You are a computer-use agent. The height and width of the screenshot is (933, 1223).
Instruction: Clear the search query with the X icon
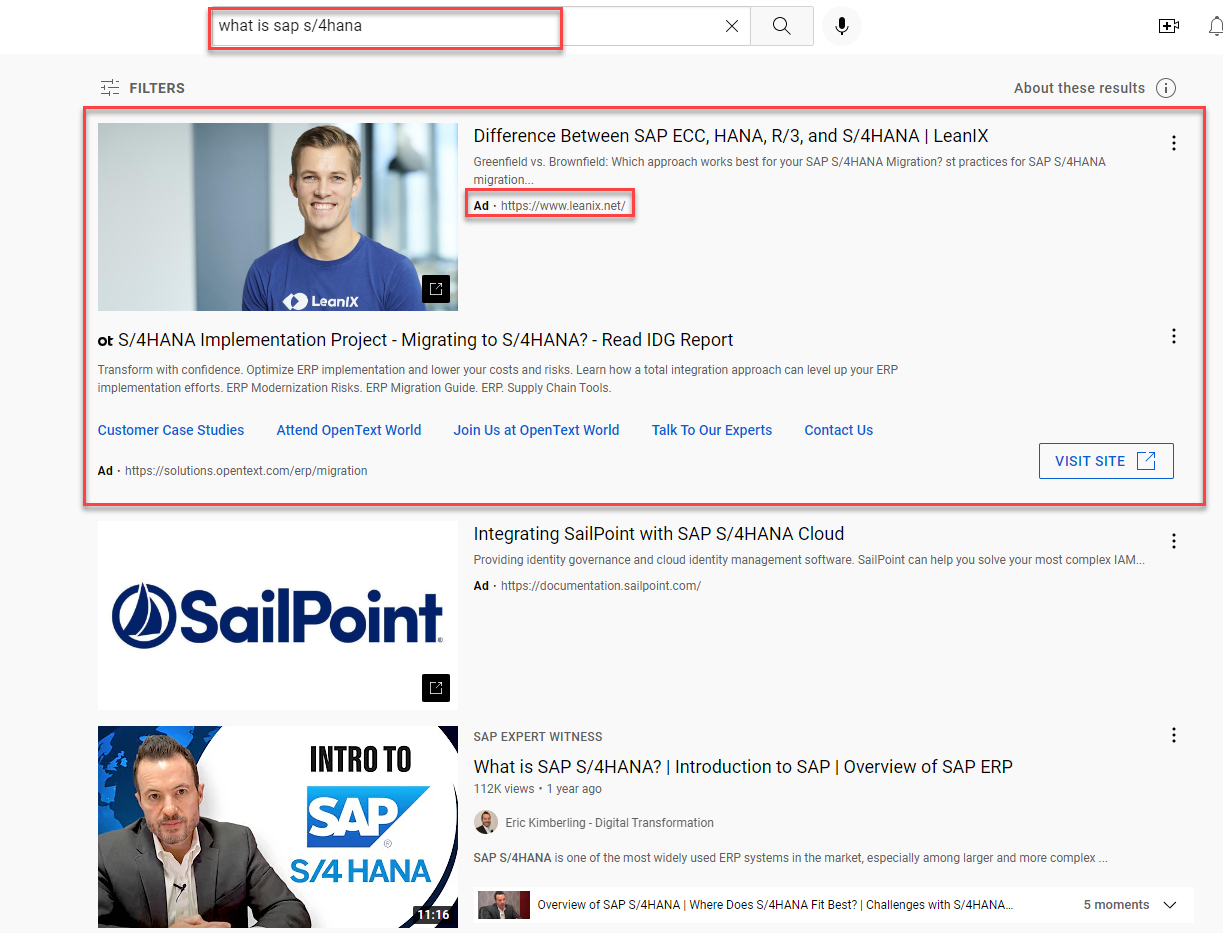731,26
